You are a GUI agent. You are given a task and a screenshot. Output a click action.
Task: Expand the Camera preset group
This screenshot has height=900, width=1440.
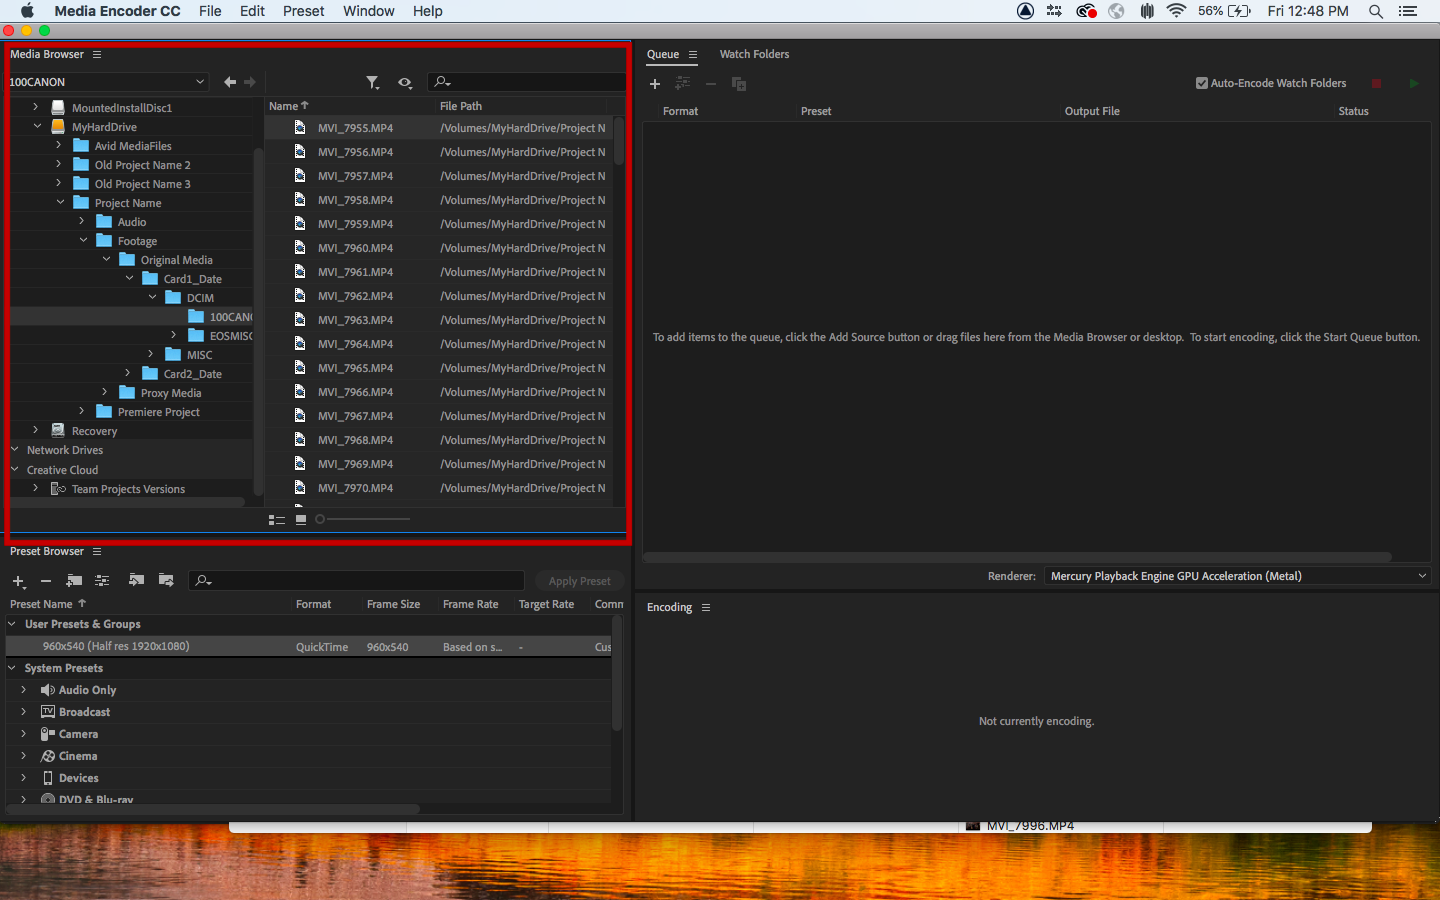coord(23,734)
